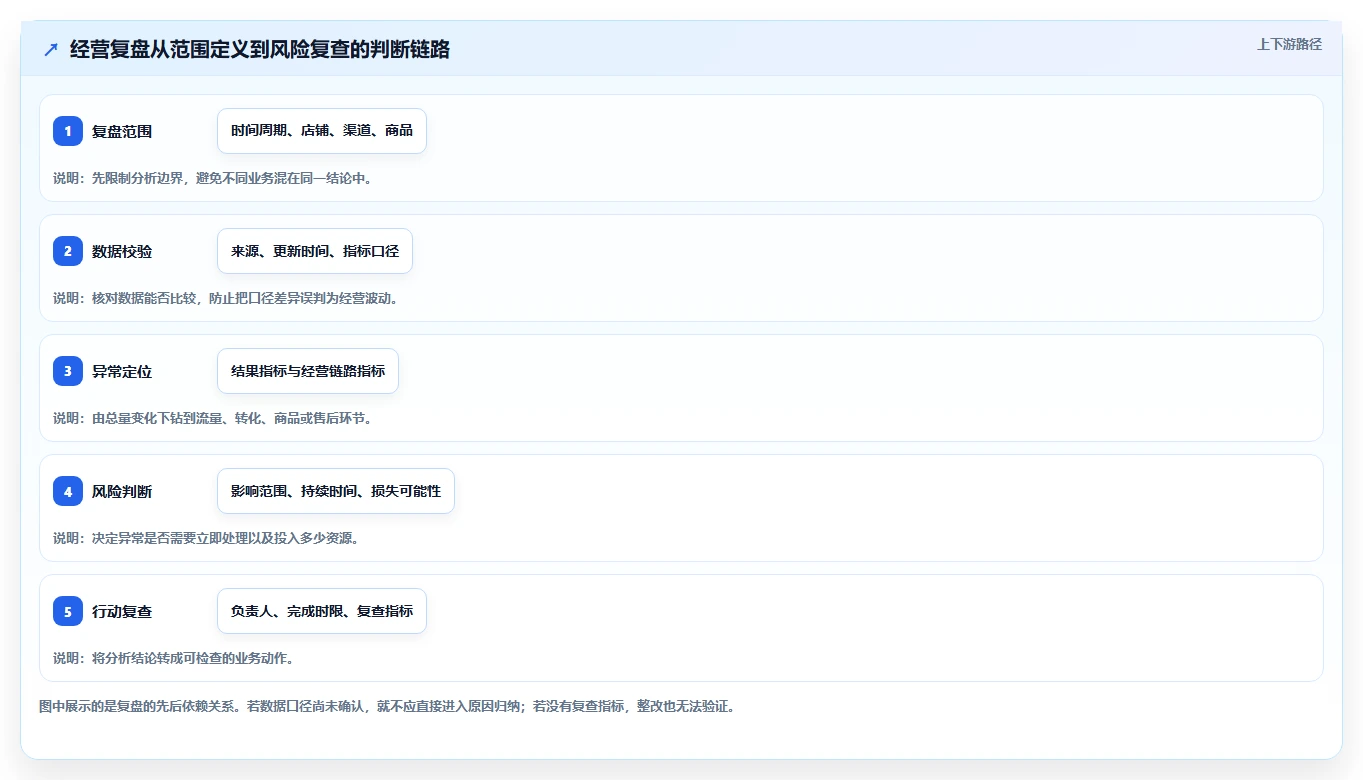
Task: Click the step 1 number badge
Action: 68,131
